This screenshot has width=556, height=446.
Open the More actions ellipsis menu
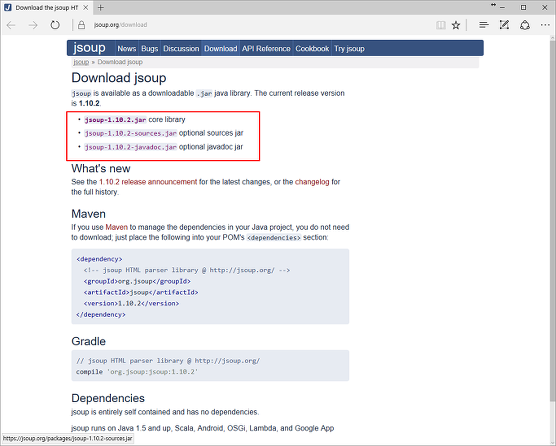(x=545, y=25)
